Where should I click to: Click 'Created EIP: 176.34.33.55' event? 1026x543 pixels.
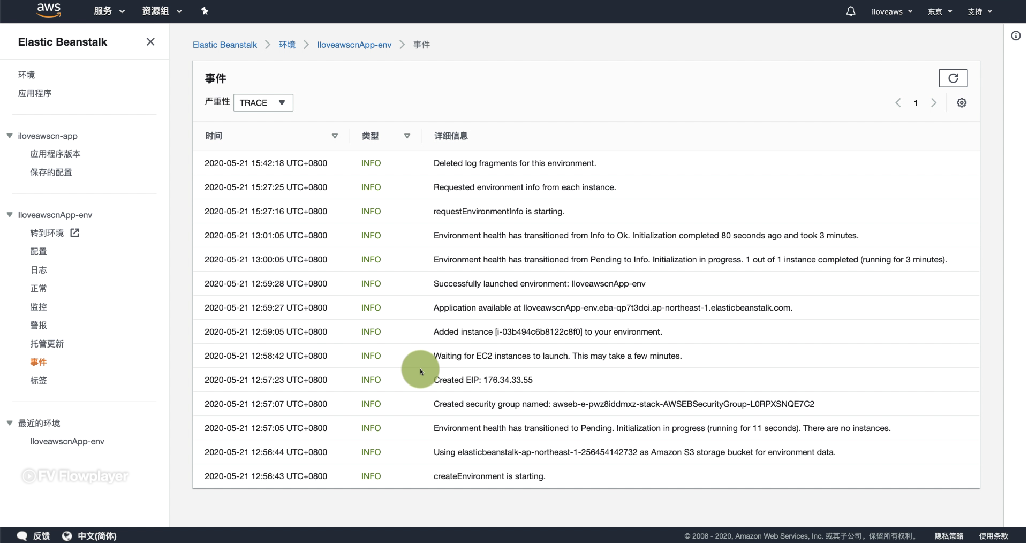point(483,380)
